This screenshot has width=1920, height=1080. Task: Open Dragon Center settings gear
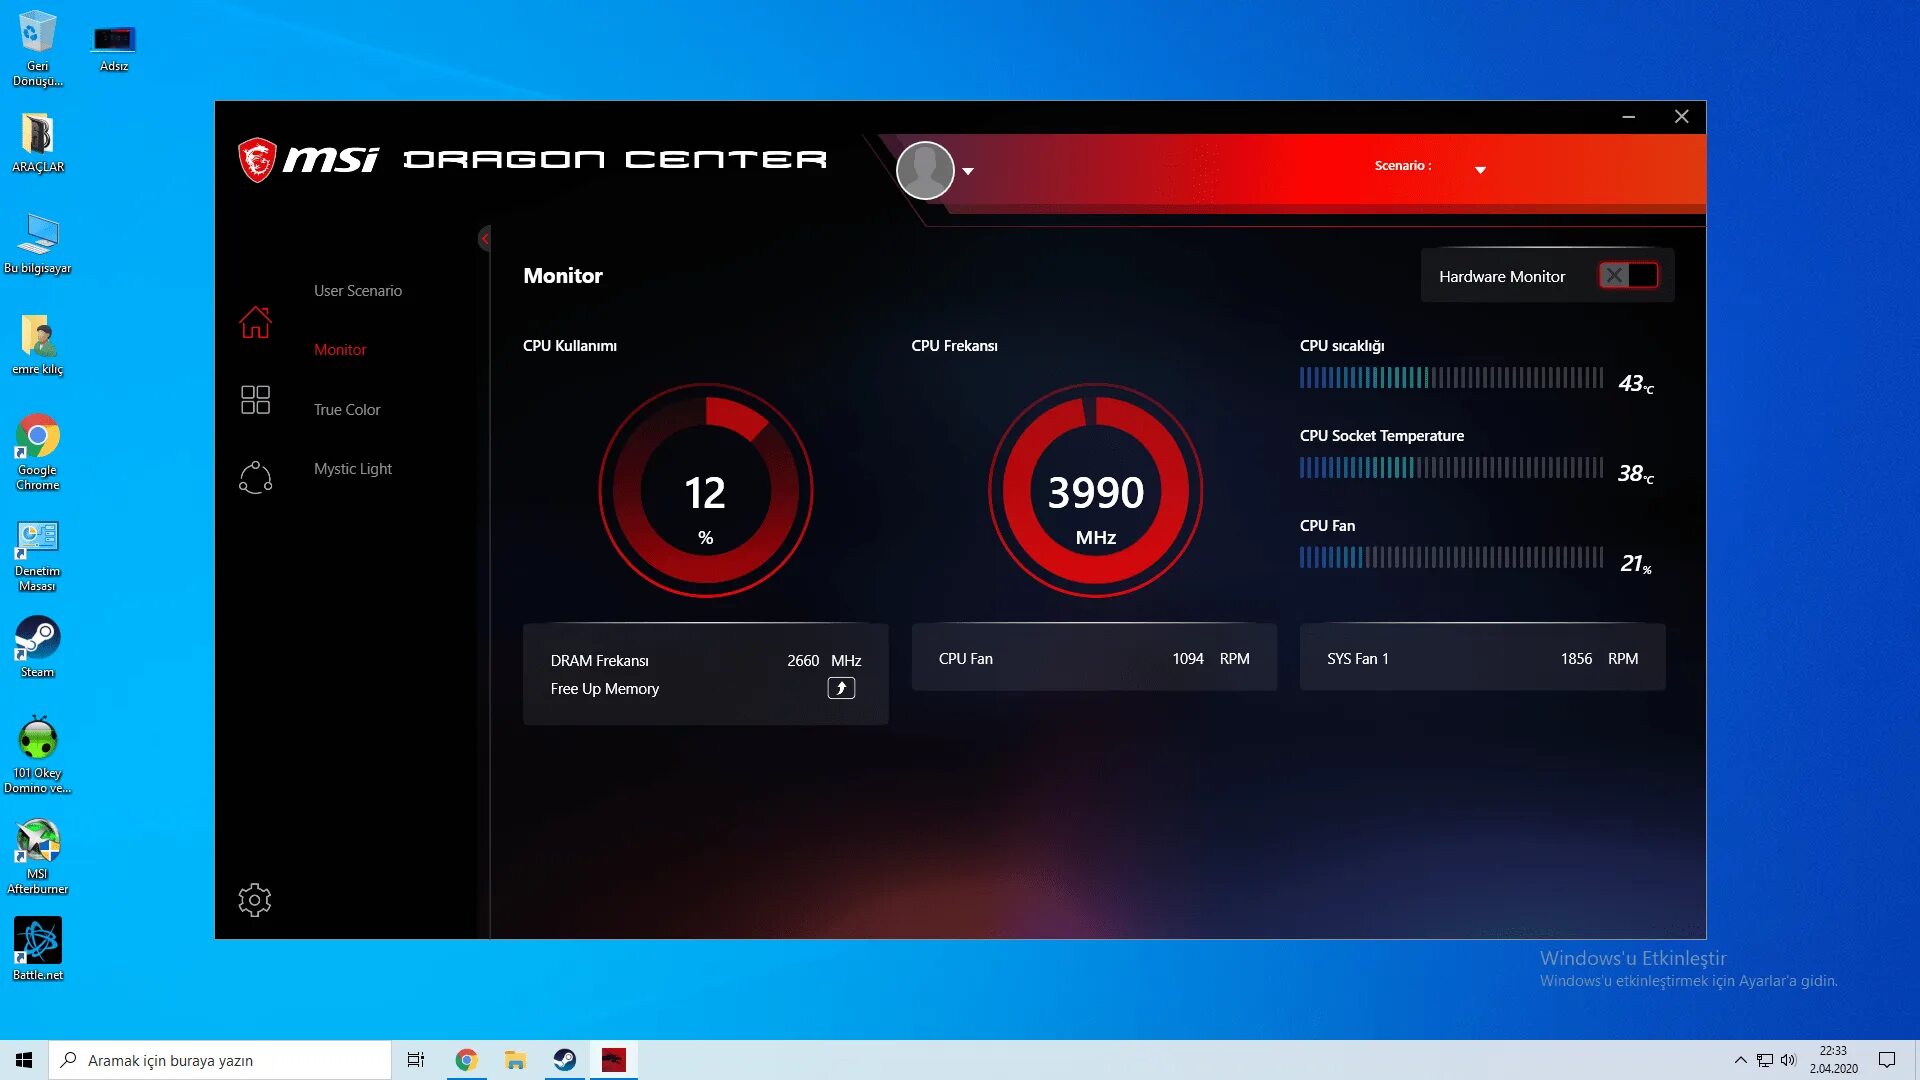255,900
